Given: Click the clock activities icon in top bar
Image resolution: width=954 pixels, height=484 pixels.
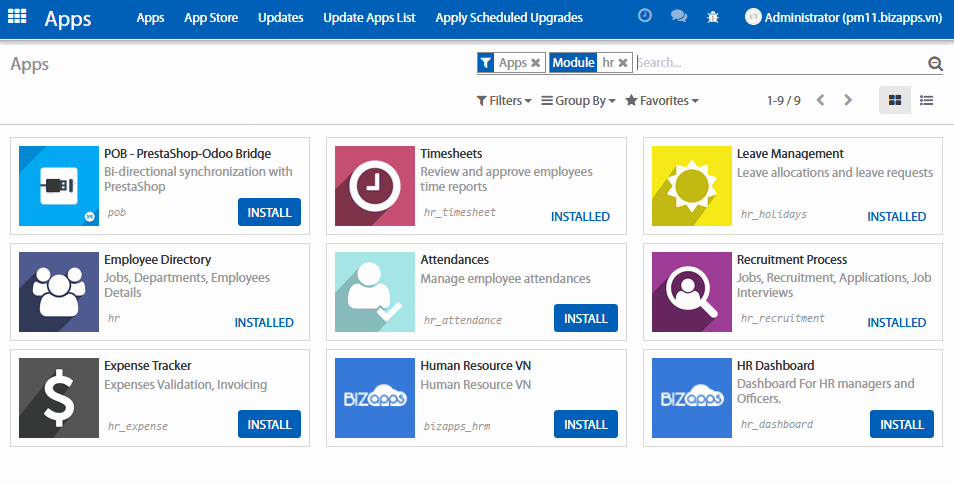Looking at the screenshot, I should click(645, 17).
